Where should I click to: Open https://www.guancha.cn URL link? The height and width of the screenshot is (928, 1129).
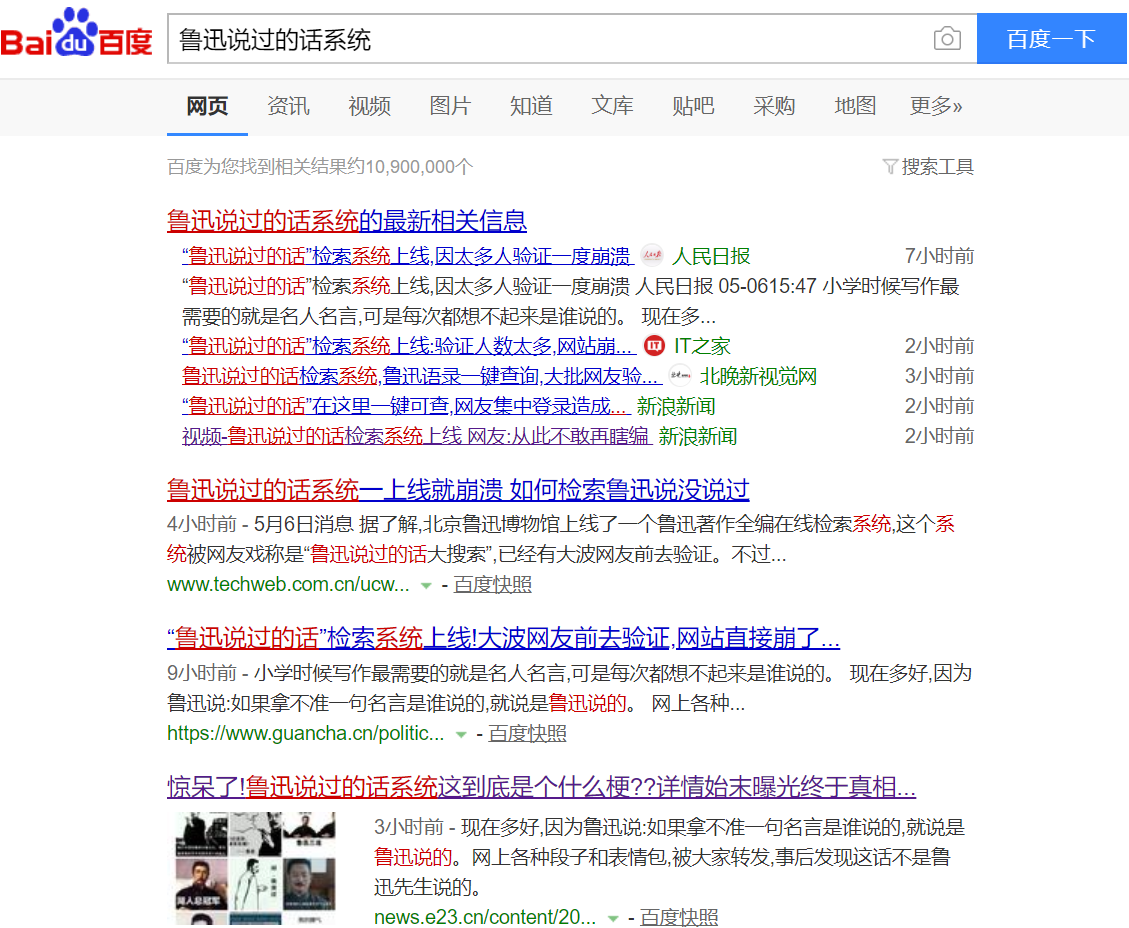(305, 734)
